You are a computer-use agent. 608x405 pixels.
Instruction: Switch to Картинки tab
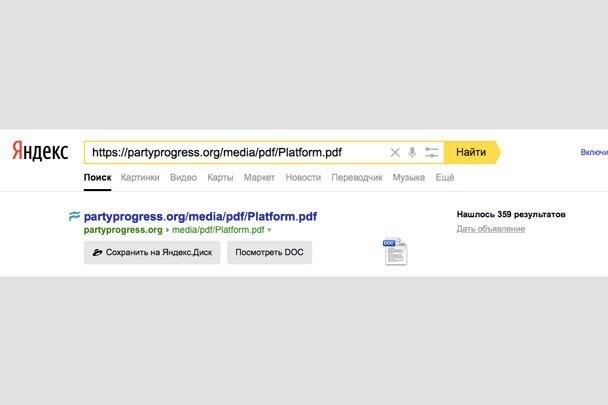[x=140, y=178]
